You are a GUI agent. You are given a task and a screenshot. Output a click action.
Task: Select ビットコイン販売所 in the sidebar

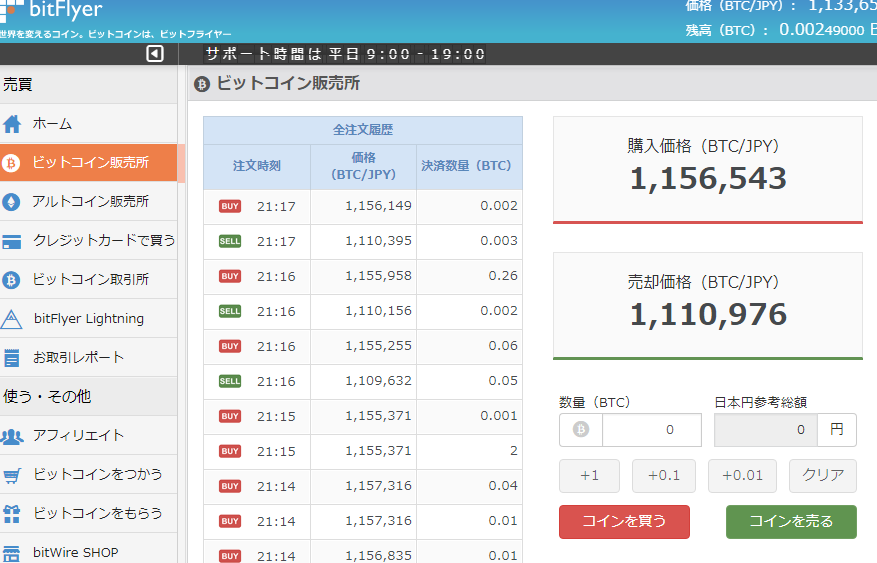tap(88, 163)
